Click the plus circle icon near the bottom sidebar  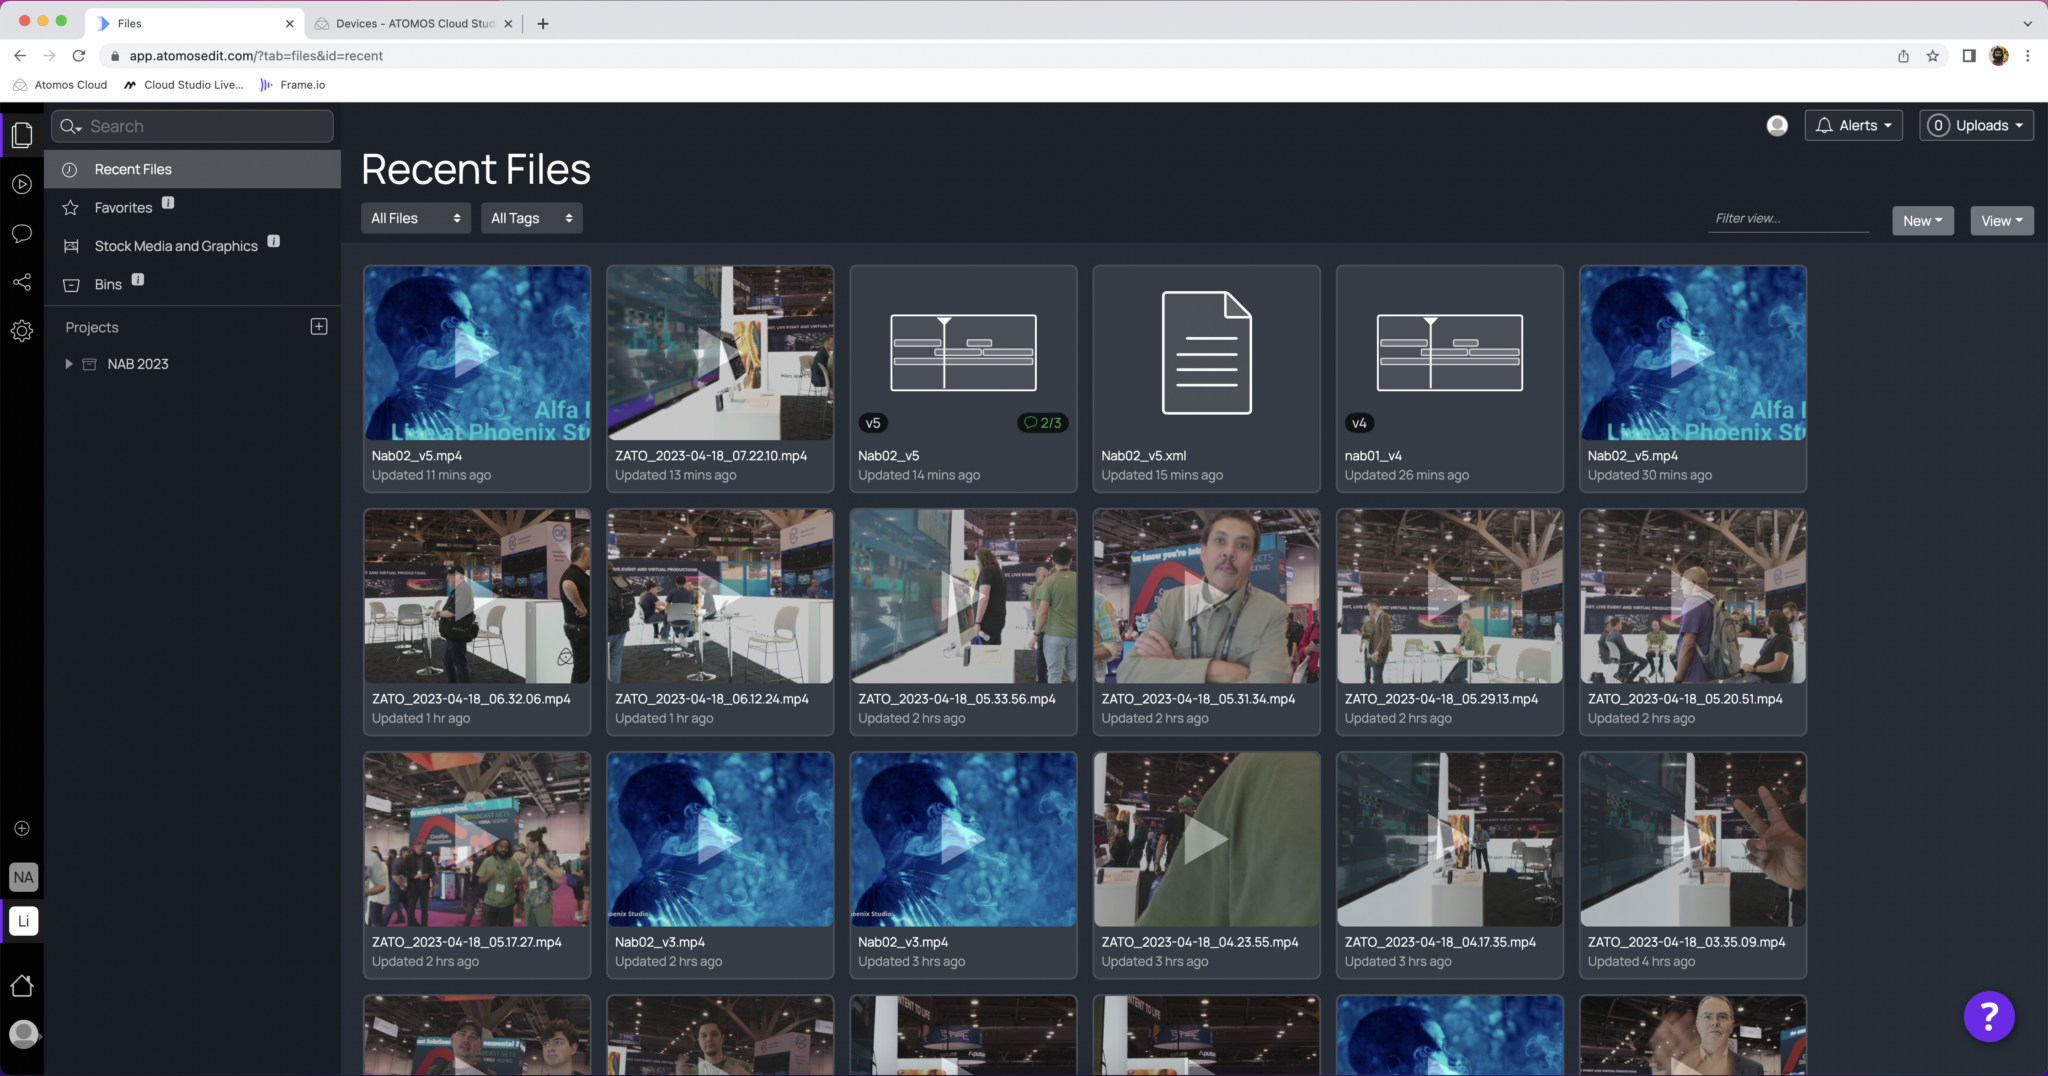coord(22,827)
